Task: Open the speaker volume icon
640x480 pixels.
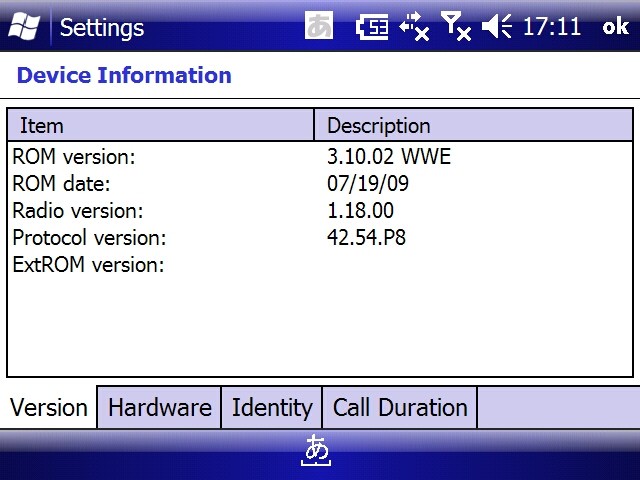Action: click(497, 27)
